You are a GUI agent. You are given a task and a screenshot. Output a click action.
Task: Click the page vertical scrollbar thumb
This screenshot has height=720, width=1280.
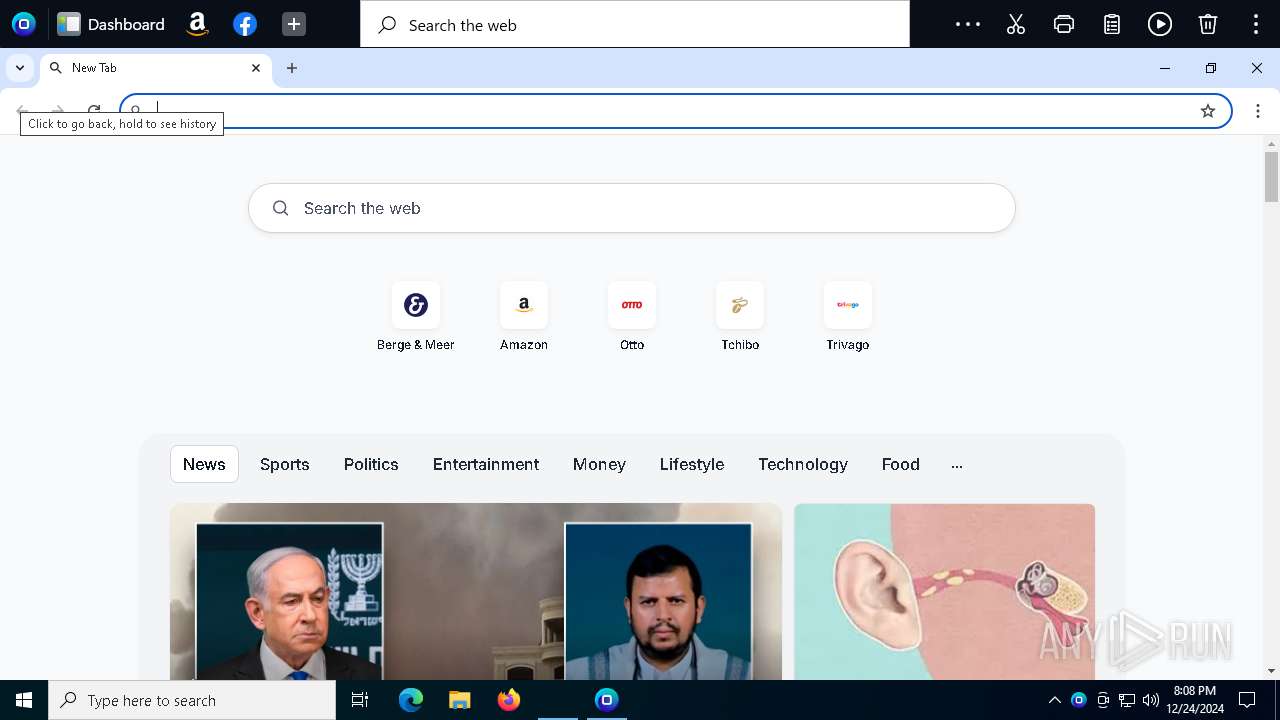tap(1271, 177)
